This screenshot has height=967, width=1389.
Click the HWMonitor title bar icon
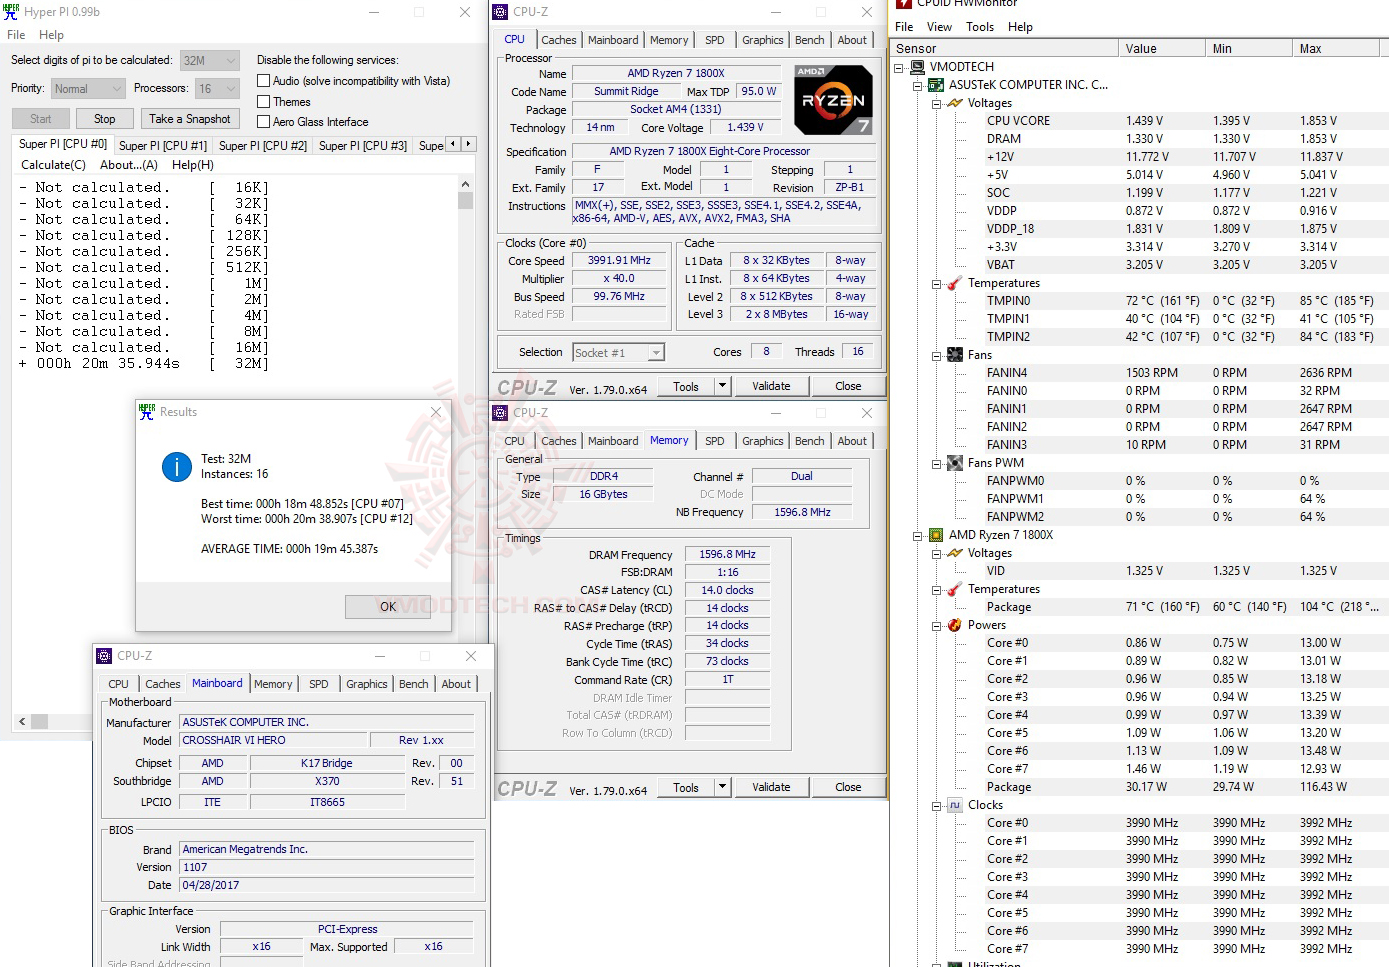coord(904,3)
